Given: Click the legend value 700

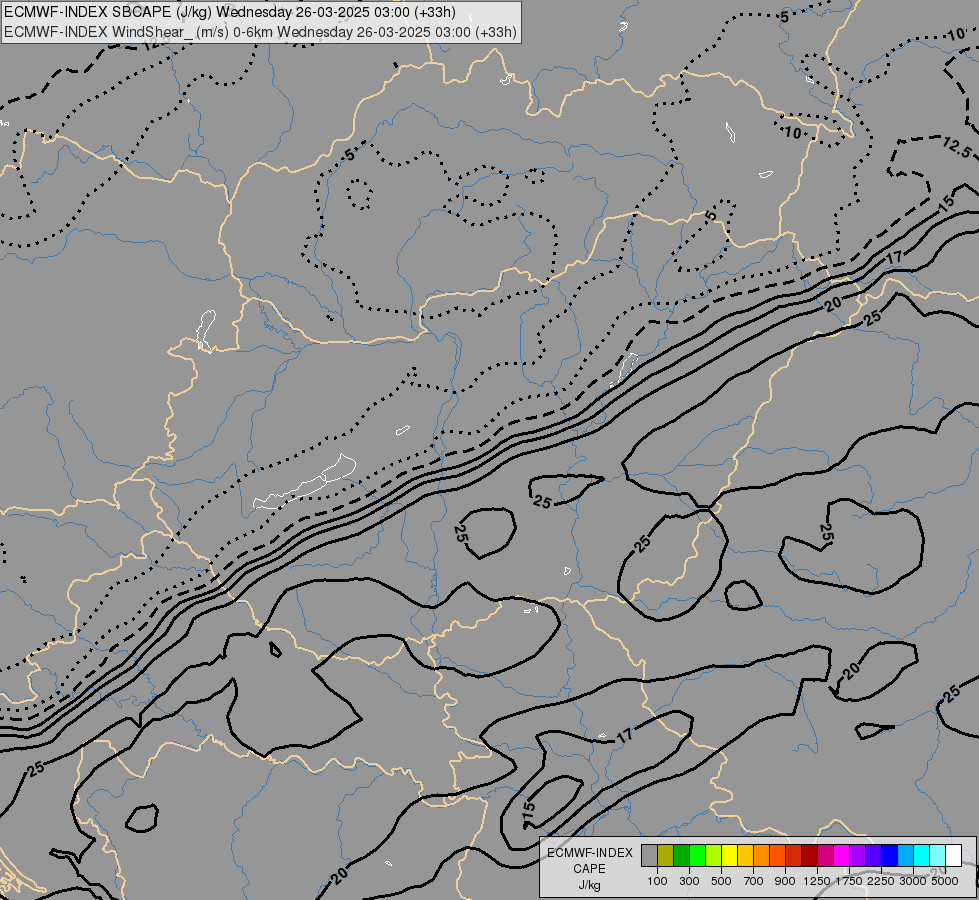Looking at the screenshot, I should [754, 881].
